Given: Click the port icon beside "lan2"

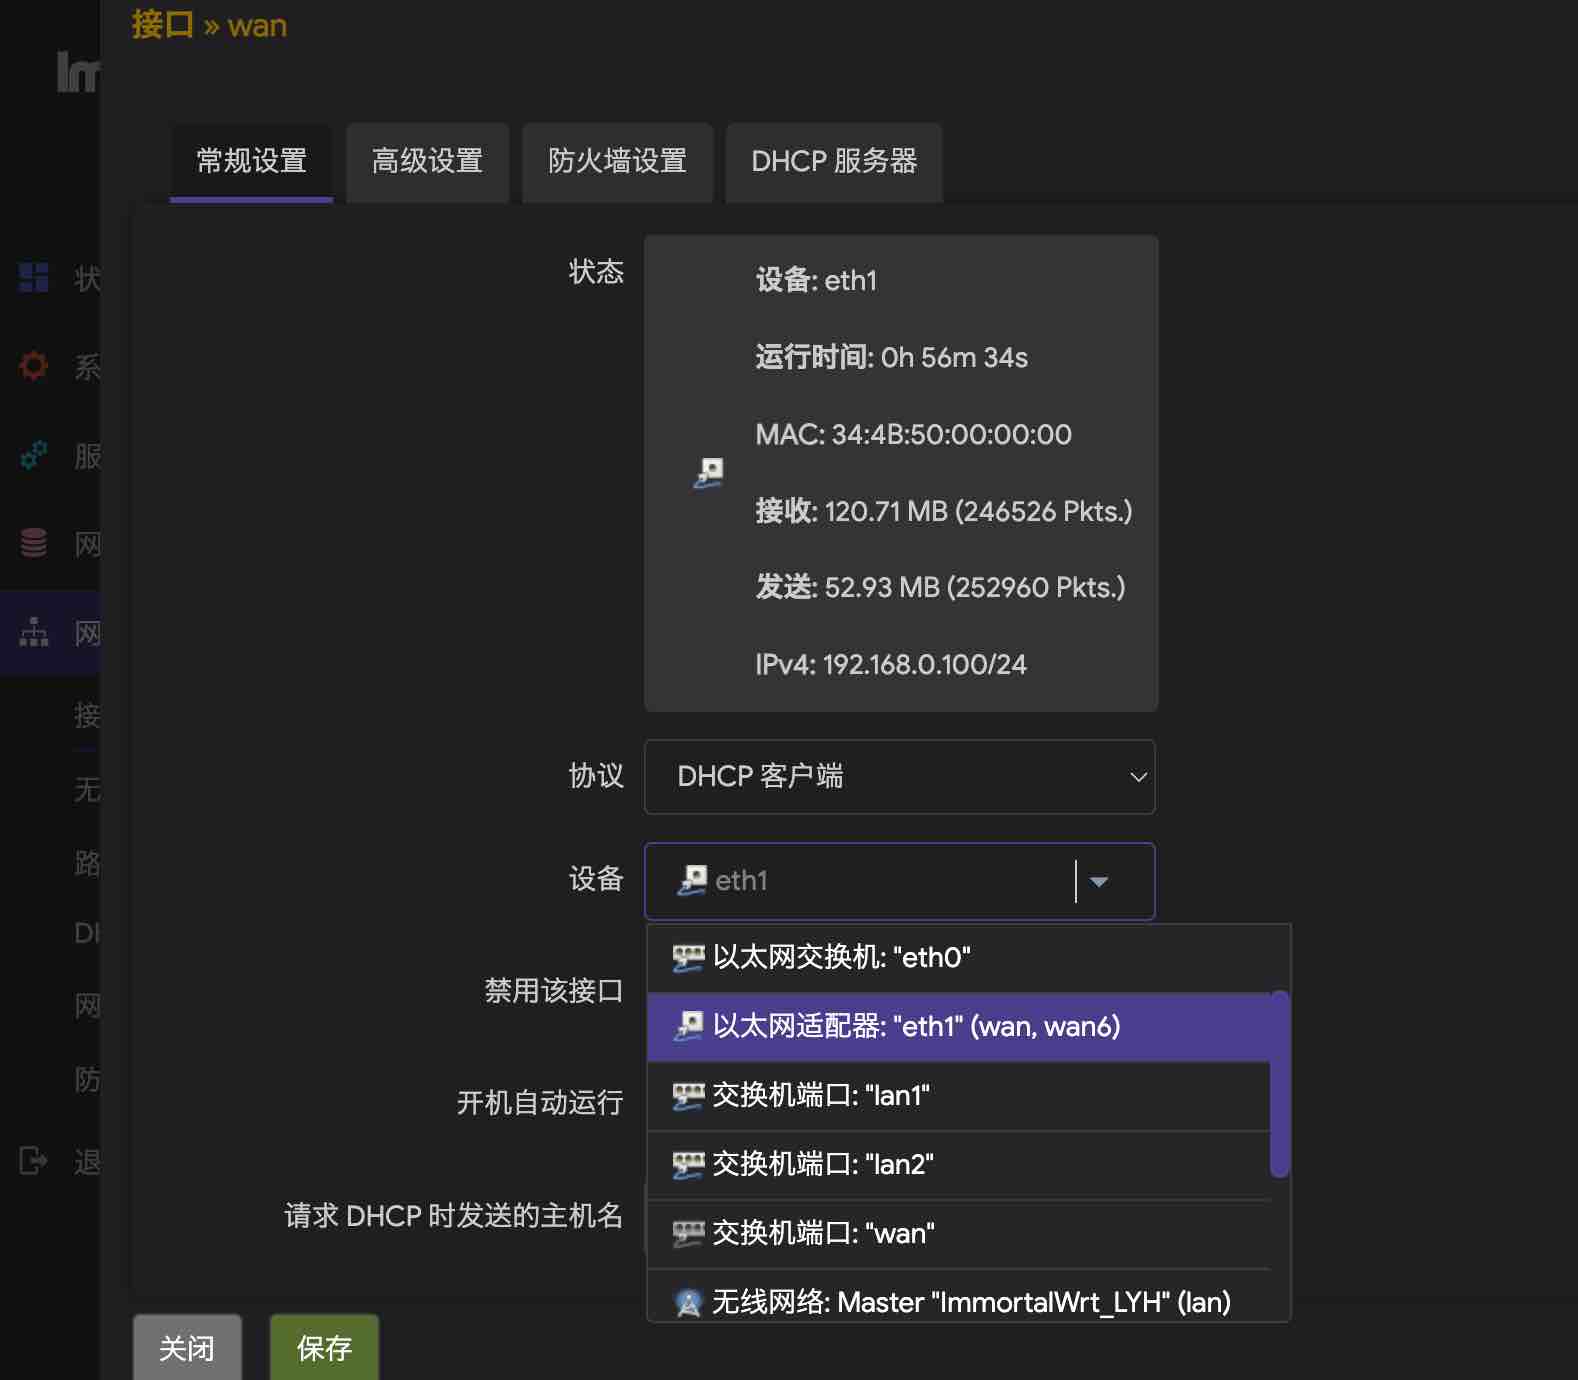Looking at the screenshot, I should pos(688,1165).
